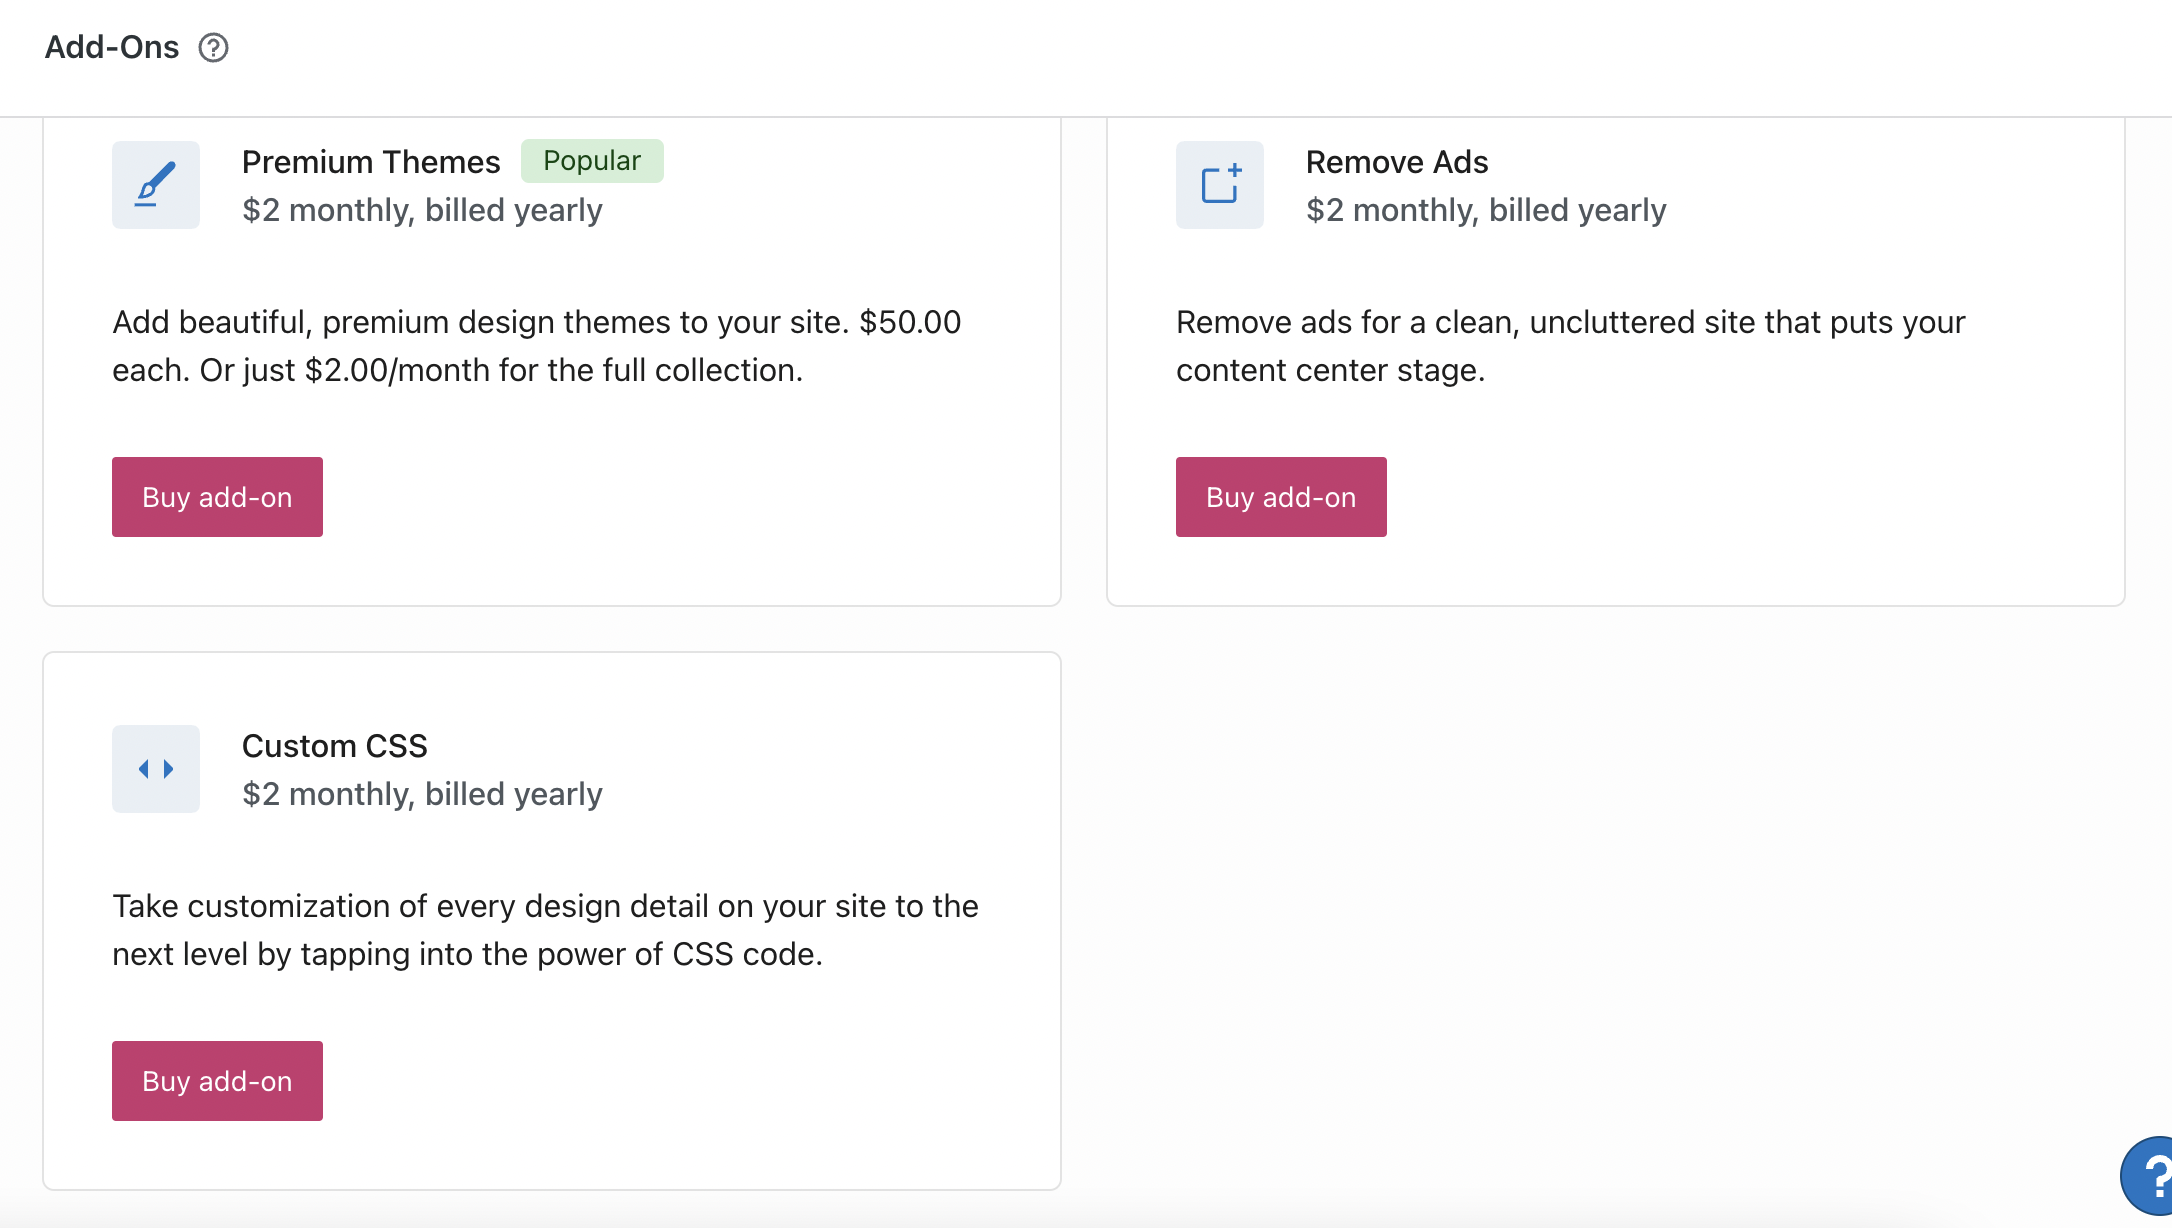Viewport: 2172px width, 1228px height.
Task: Click the green Popular badge
Action: point(592,161)
